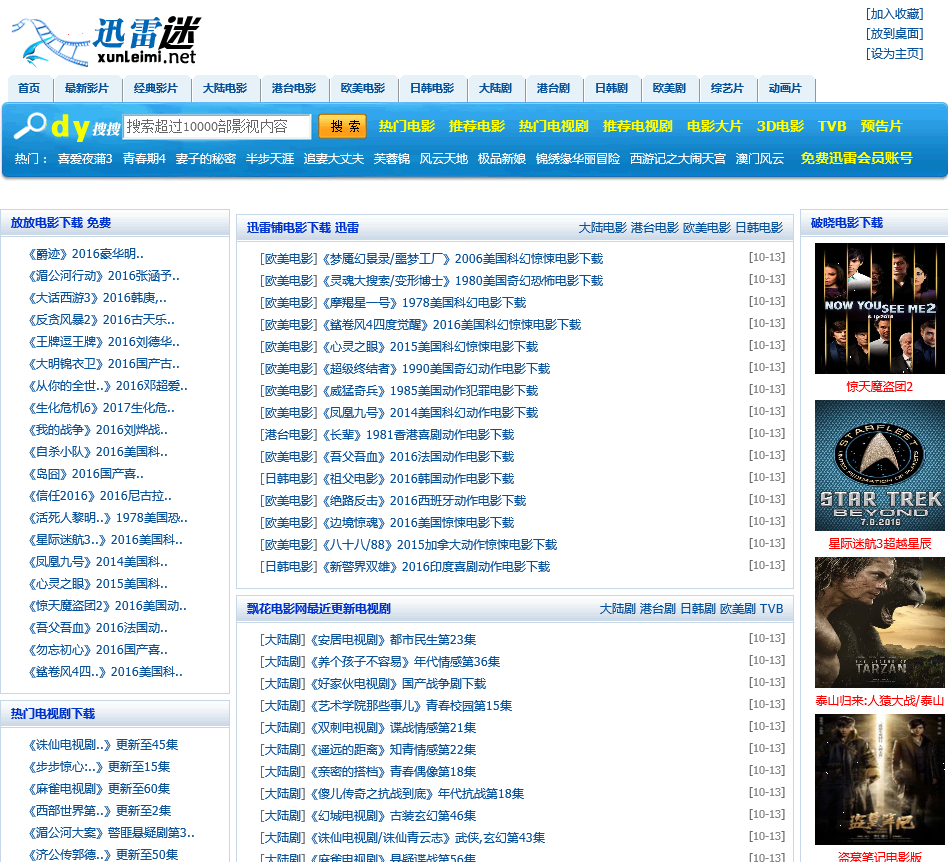This screenshot has width=948, height=862.
Task: Click the [欧美电影] tag before 《心灵之眼》
Action: pos(288,347)
